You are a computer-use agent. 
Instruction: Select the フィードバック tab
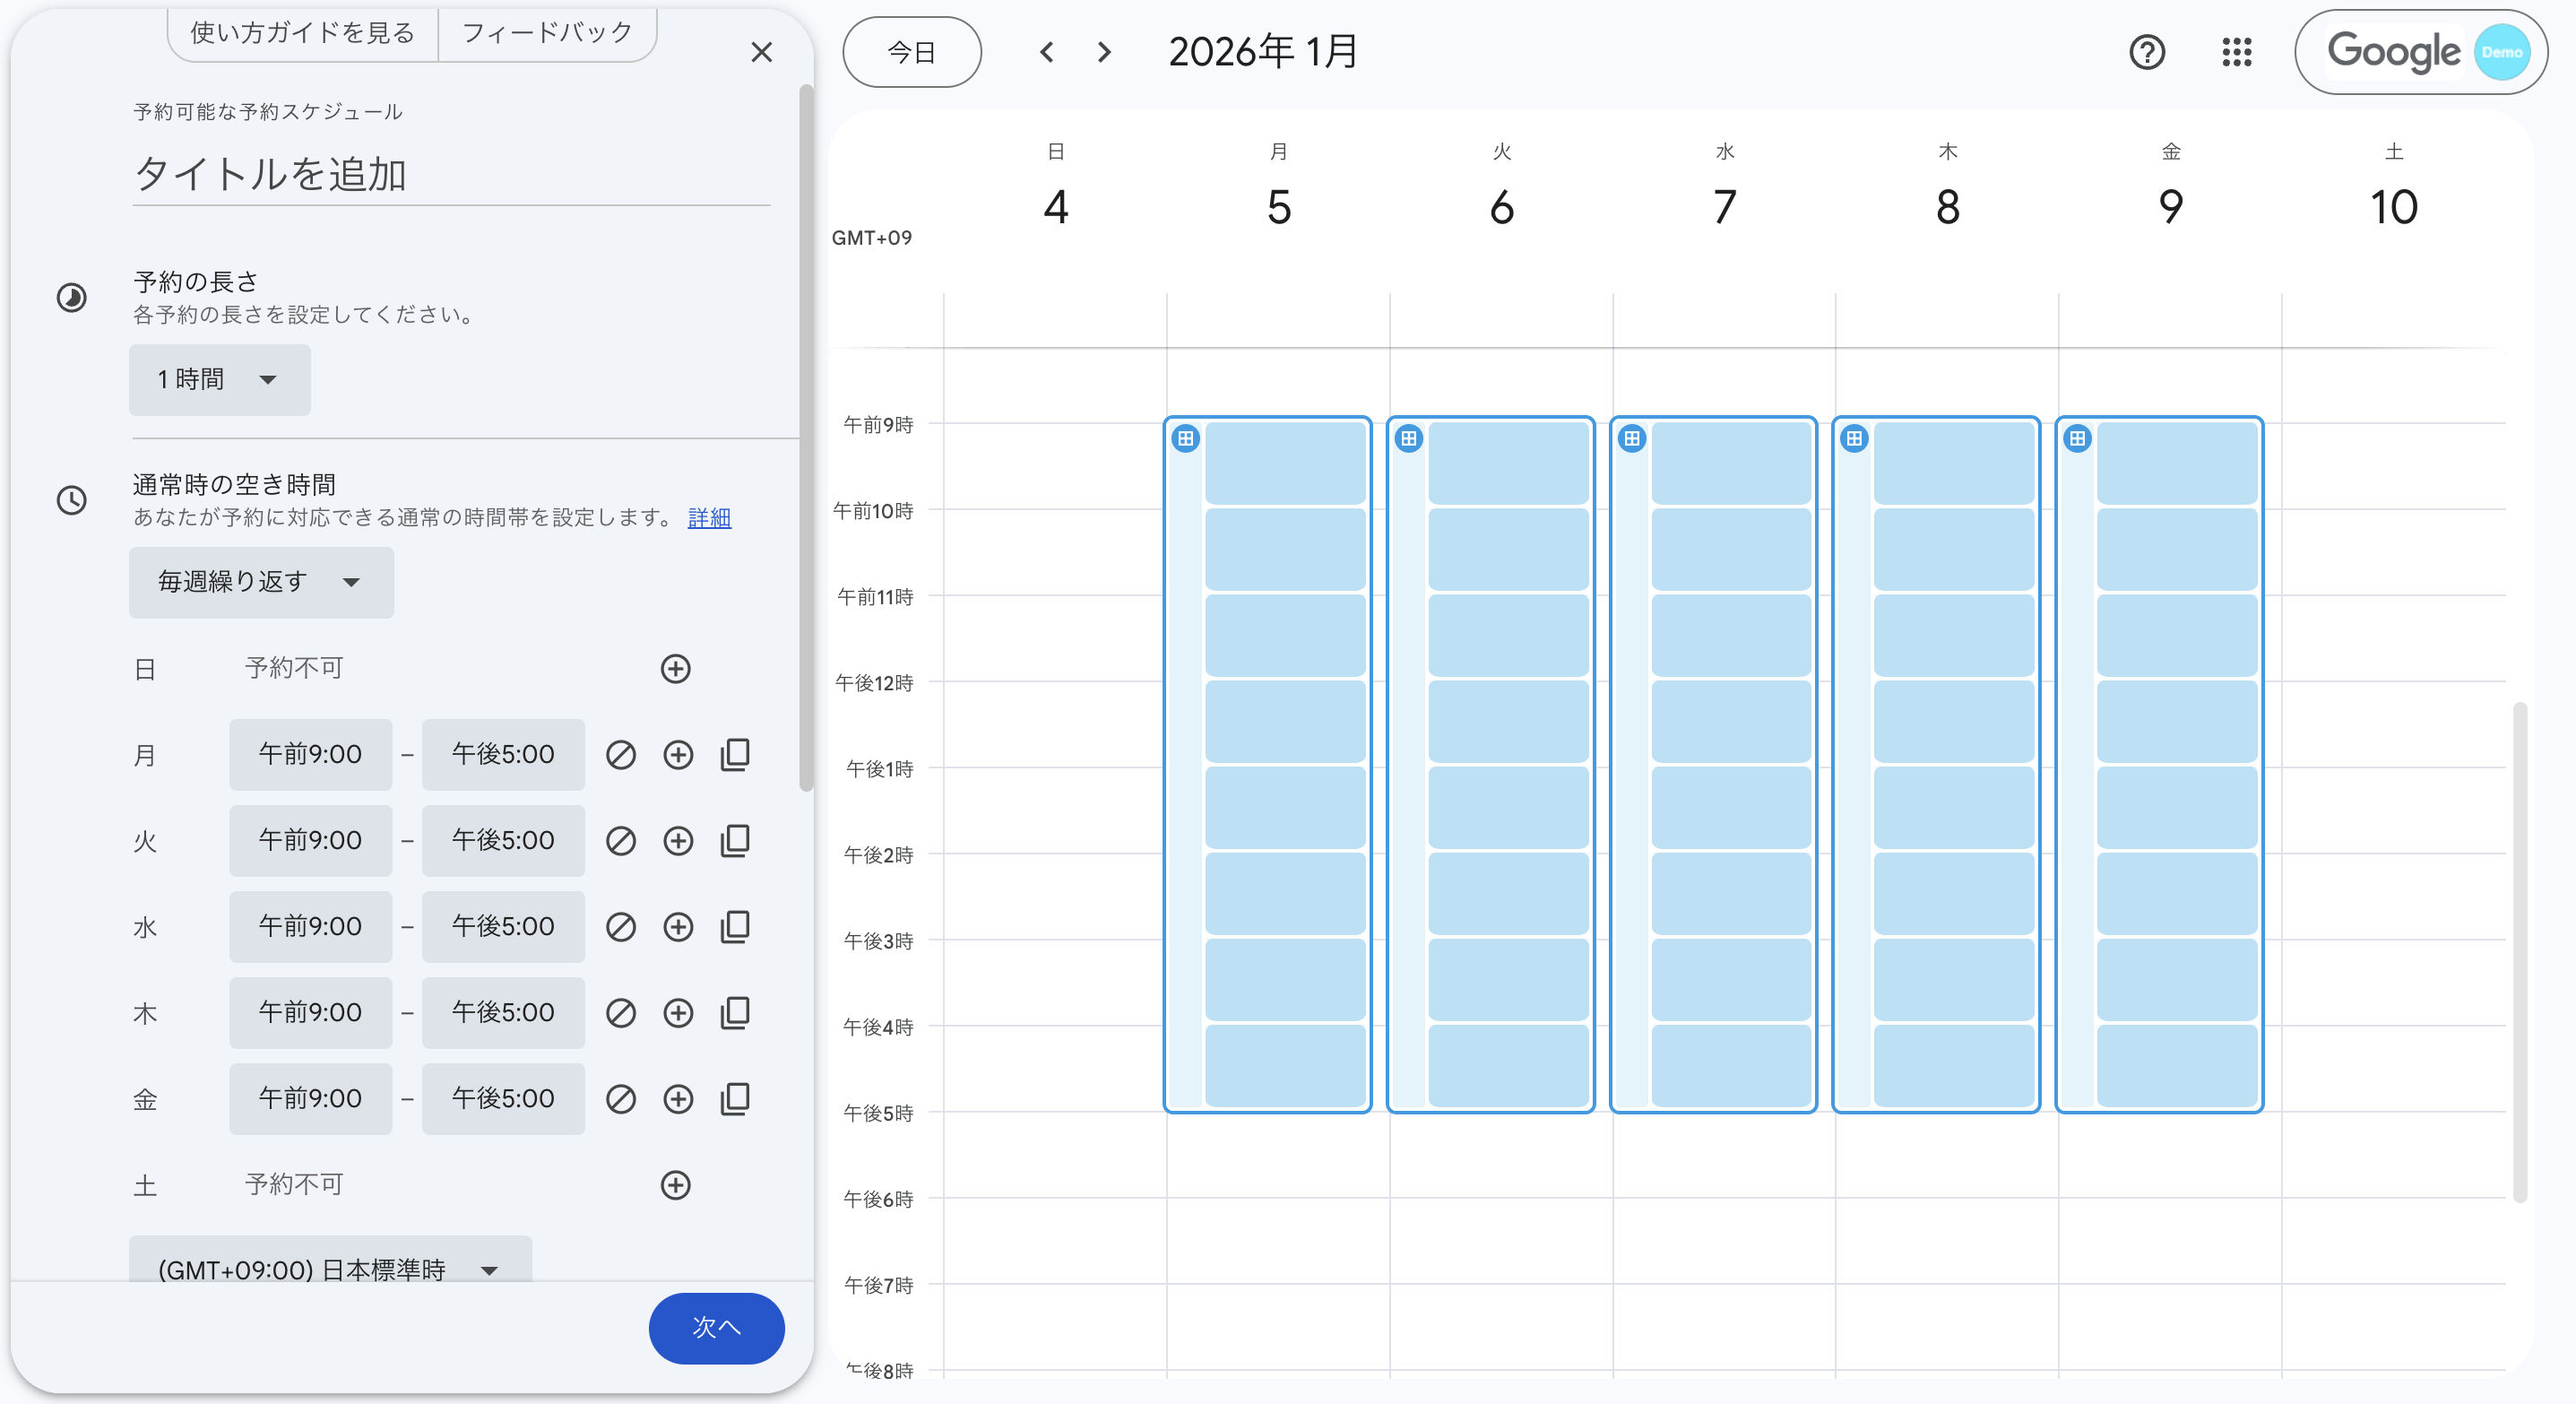click(x=547, y=34)
